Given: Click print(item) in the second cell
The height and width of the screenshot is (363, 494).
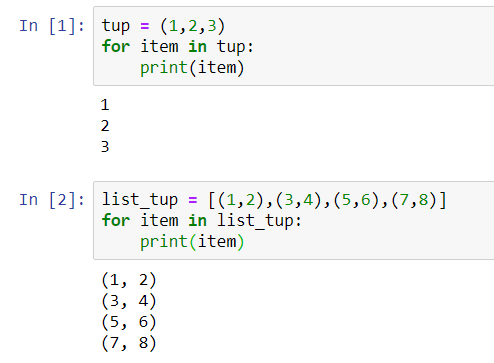Looking at the screenshot, I should tap(192, 242).
